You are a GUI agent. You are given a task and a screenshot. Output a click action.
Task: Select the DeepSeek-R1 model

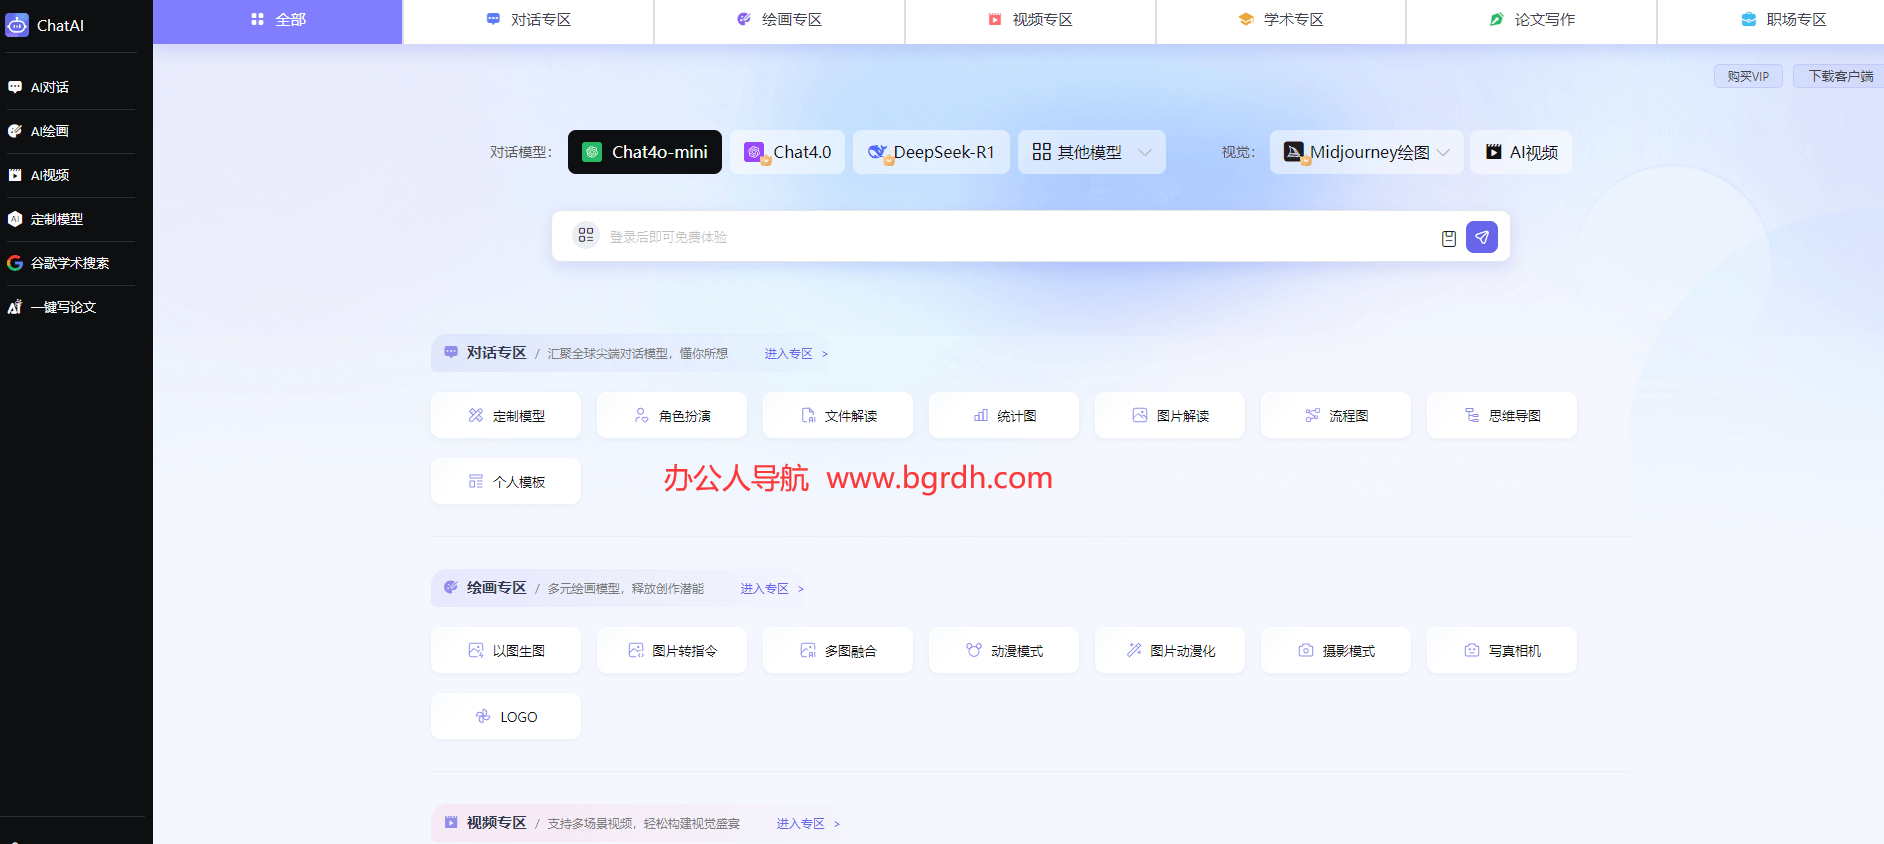click(931, 152)
